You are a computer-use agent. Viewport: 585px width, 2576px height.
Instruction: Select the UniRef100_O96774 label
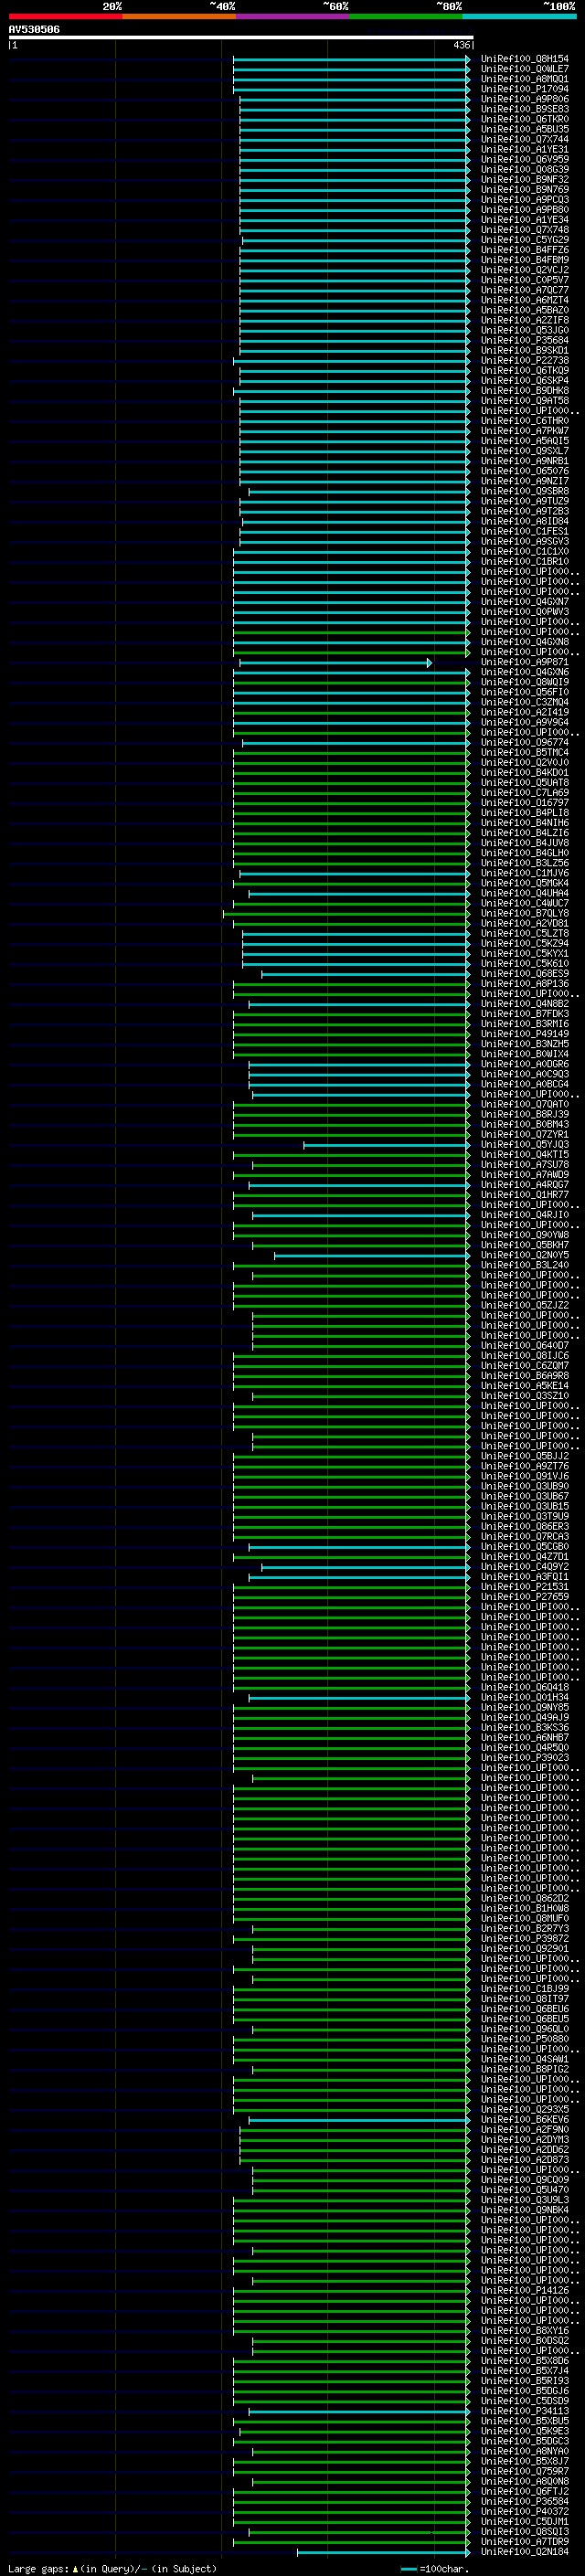point(525,742)
